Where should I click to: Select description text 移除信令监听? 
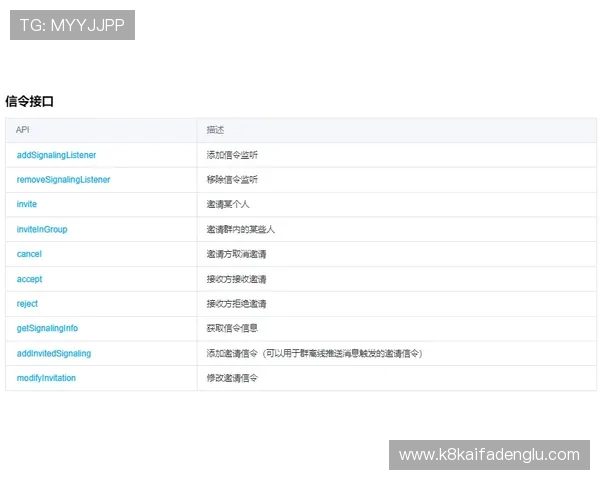(232, 180)
